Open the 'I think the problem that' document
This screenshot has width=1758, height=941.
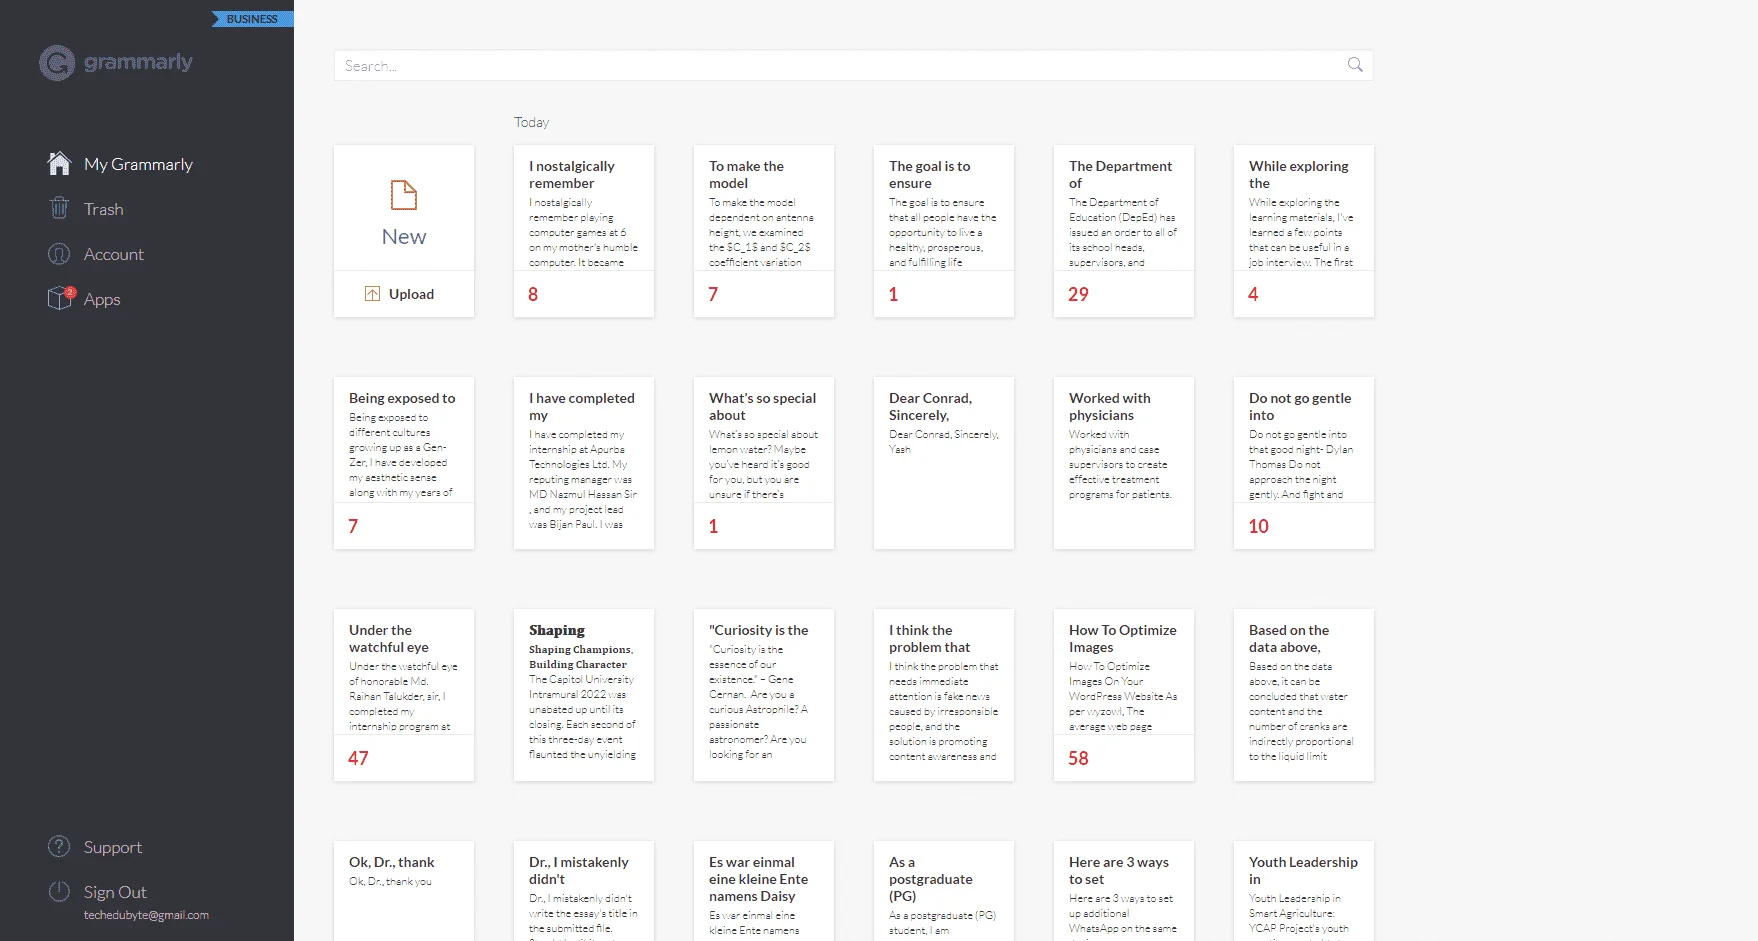[x=944, y=695]
